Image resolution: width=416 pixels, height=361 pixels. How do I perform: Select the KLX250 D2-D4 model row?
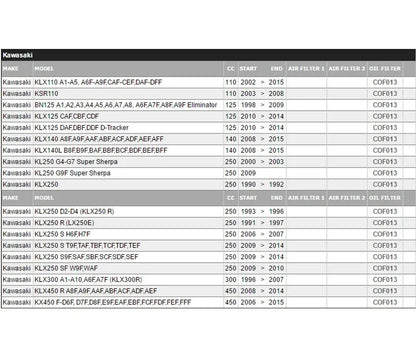[x=208, y=212]
